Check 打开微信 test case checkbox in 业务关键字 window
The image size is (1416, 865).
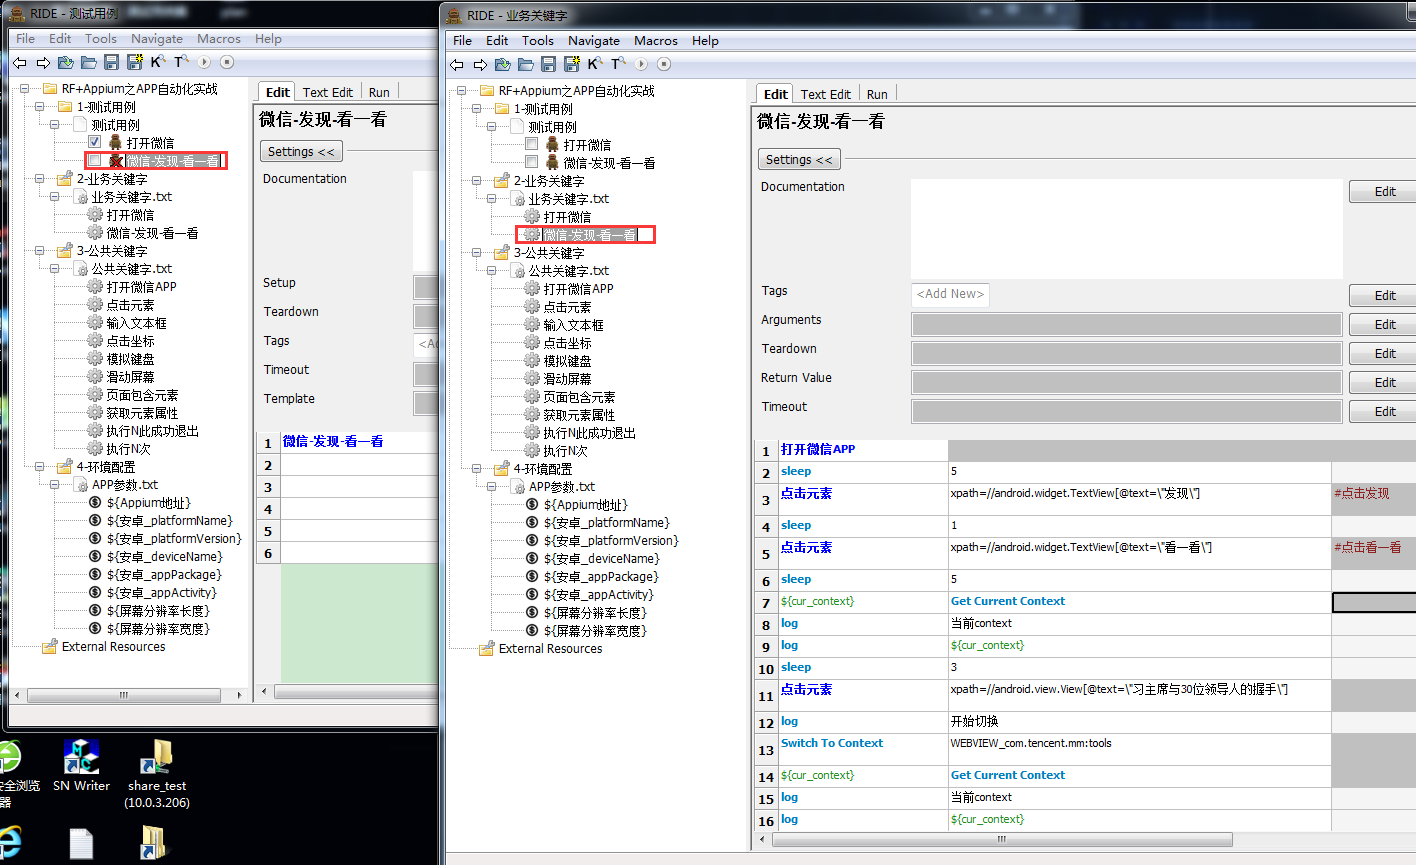(532, 144)
